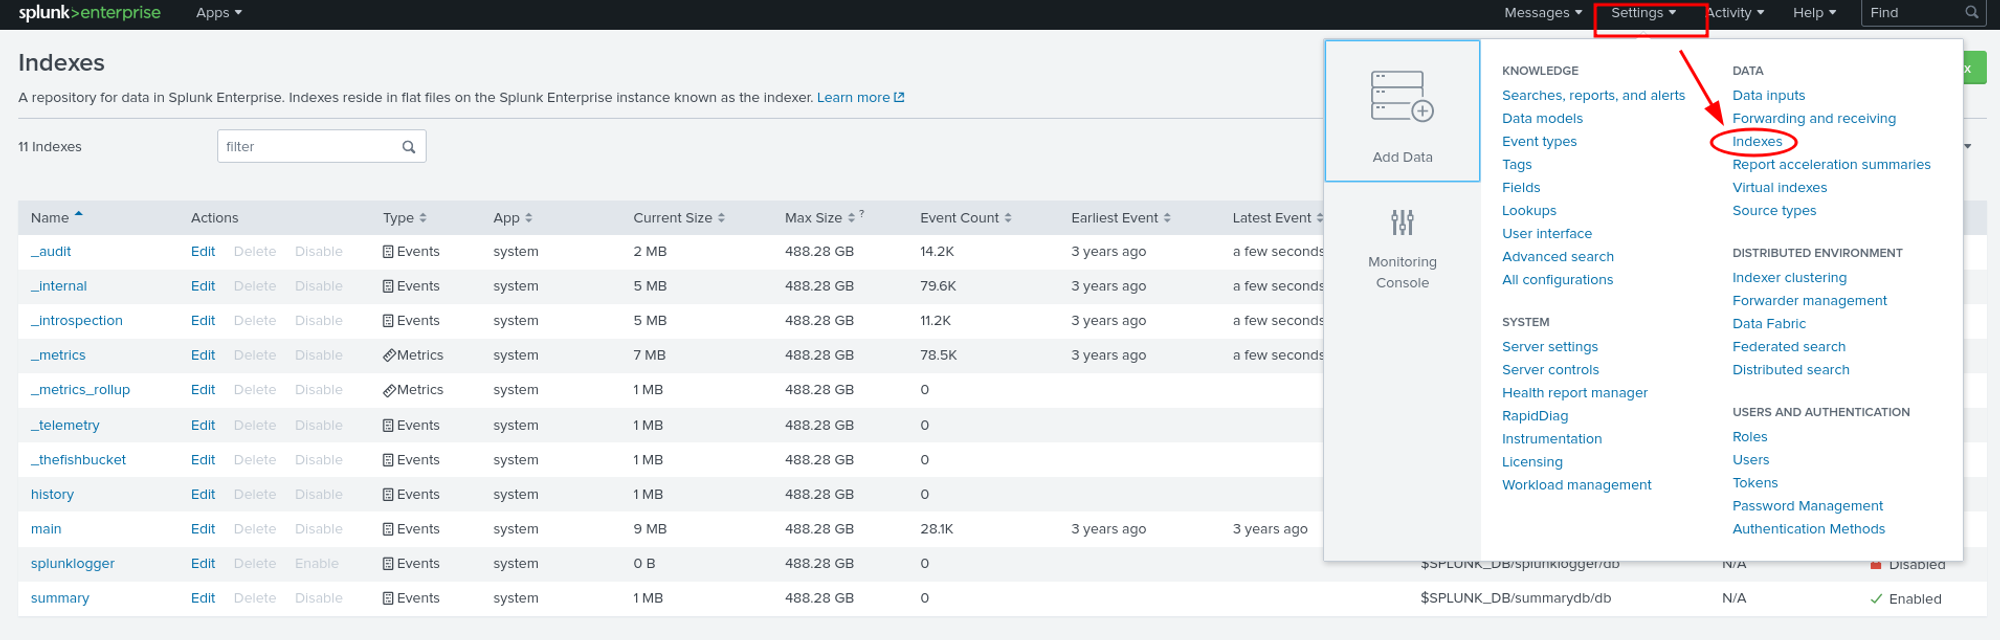The image size is (2000, 640).
Task: Sort table by Event Count column
Action: click(x=965, y=218)
